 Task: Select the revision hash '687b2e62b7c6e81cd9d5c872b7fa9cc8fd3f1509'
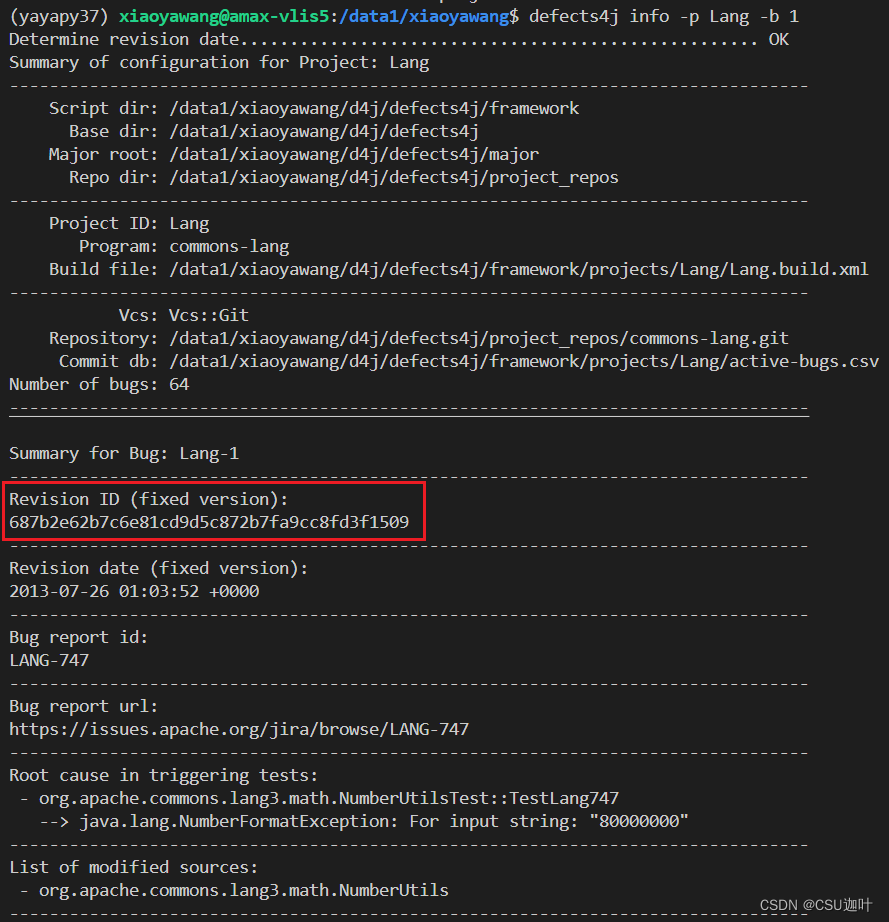pos(209,522)
